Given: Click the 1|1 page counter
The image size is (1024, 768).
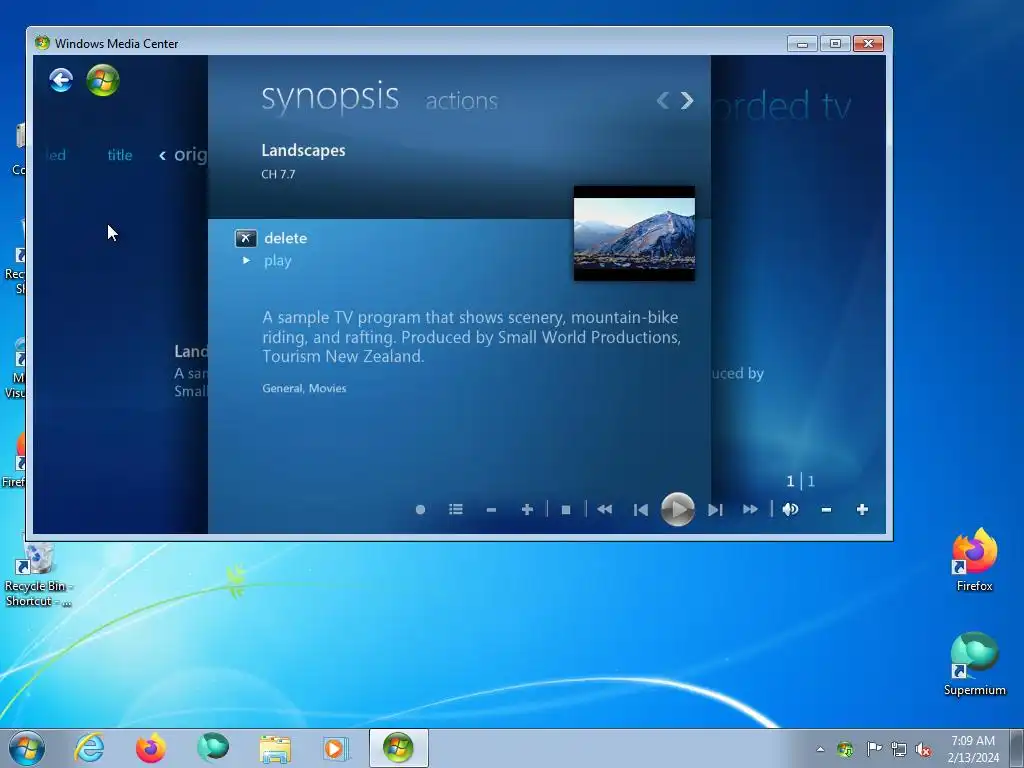Looking at the screenshot, I should (x=801, y=482).
